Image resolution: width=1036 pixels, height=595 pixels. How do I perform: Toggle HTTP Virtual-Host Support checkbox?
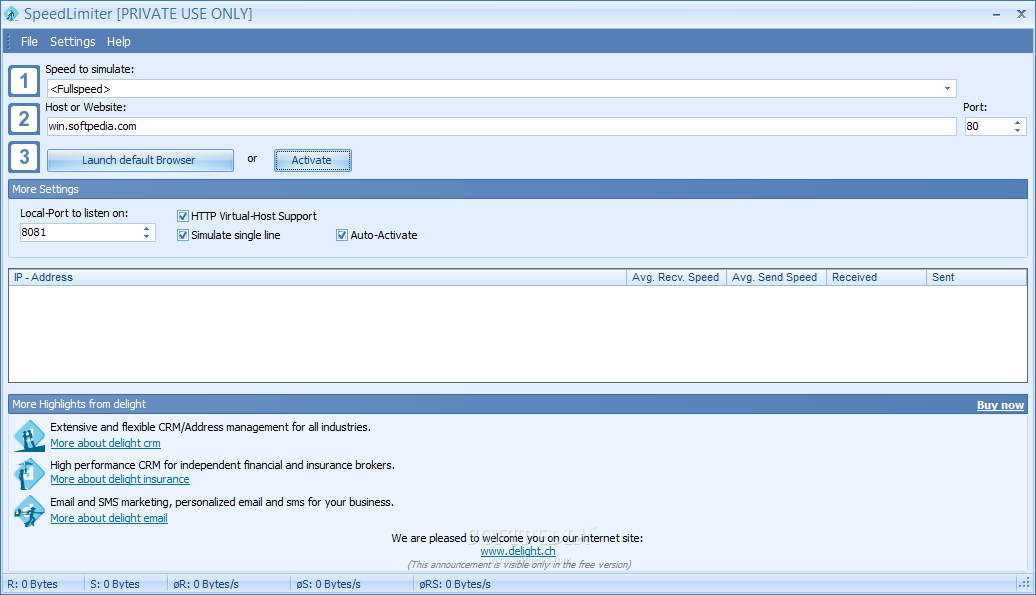pyautogui.click(x=183, y=216)
